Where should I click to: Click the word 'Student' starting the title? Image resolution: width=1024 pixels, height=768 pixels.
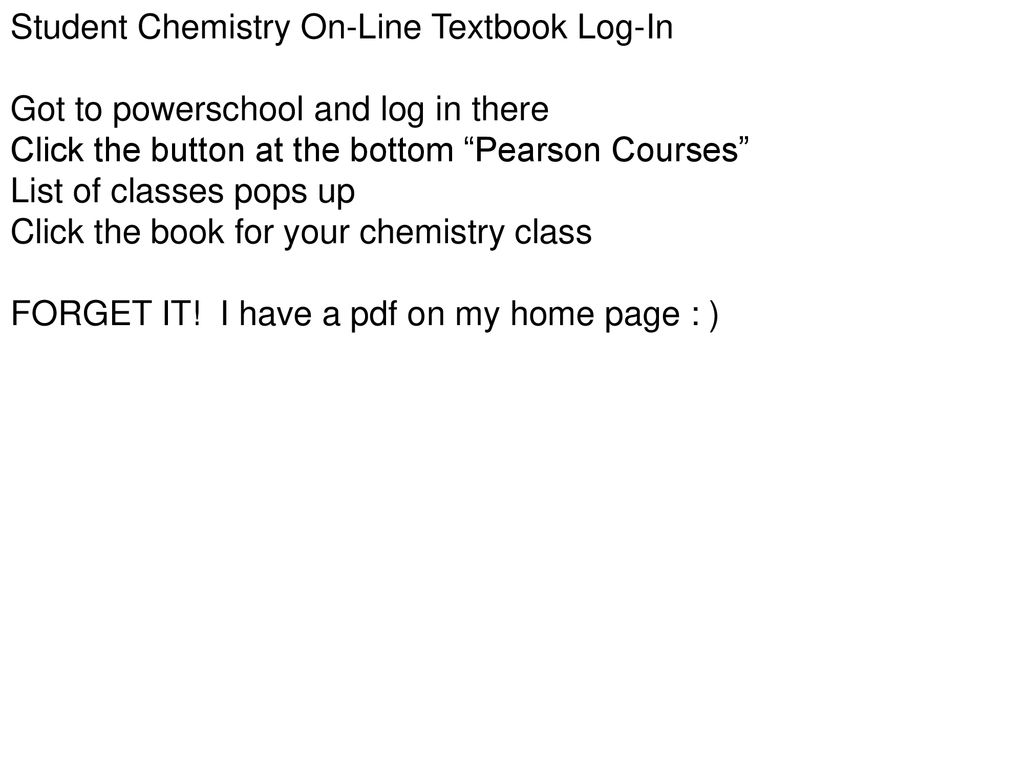(69, 27)
